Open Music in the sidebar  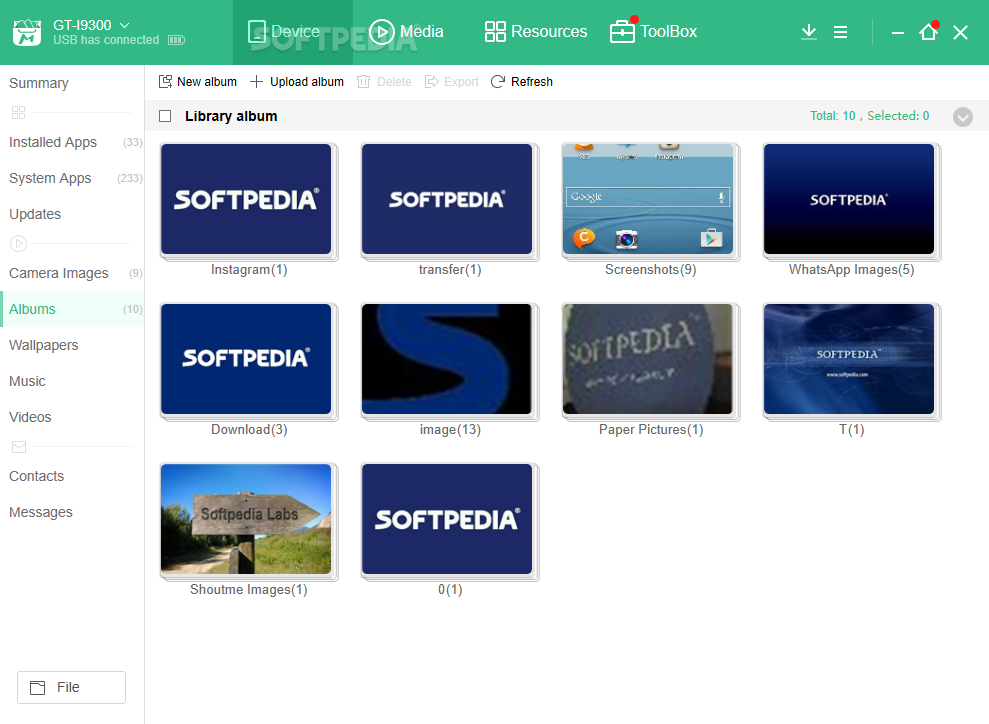point(72,381)
